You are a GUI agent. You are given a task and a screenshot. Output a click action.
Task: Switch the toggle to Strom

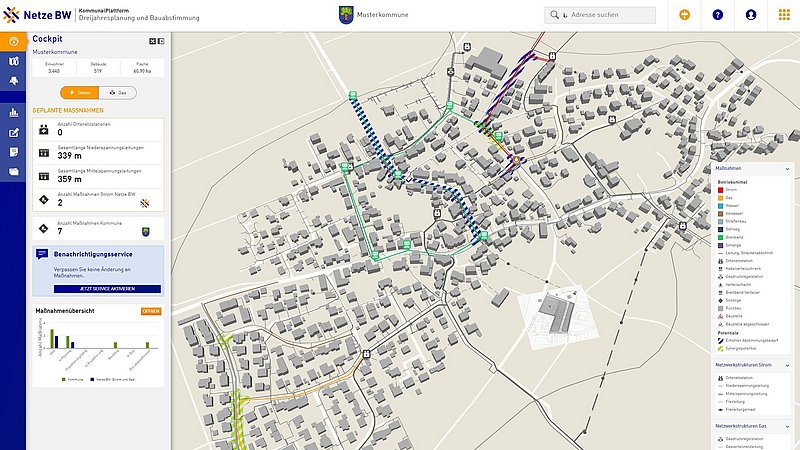click(79, 92)
